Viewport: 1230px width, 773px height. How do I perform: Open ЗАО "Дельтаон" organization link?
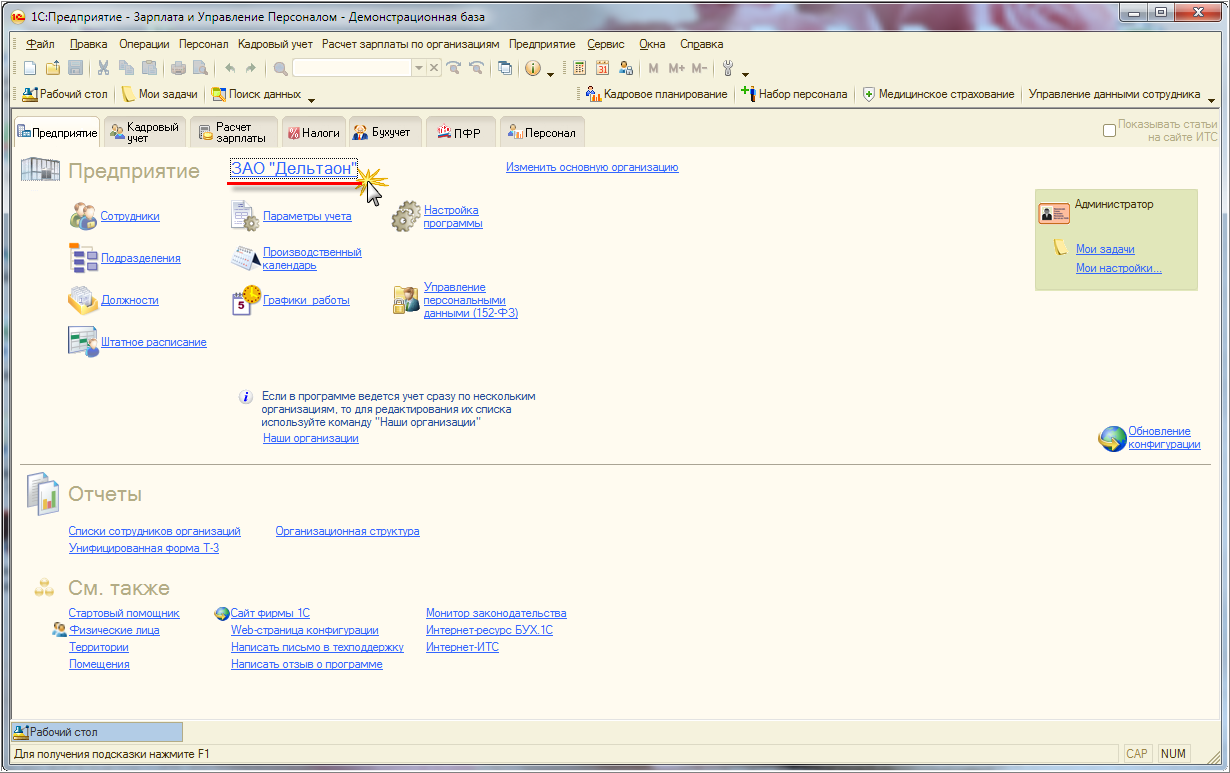point(293,169)
